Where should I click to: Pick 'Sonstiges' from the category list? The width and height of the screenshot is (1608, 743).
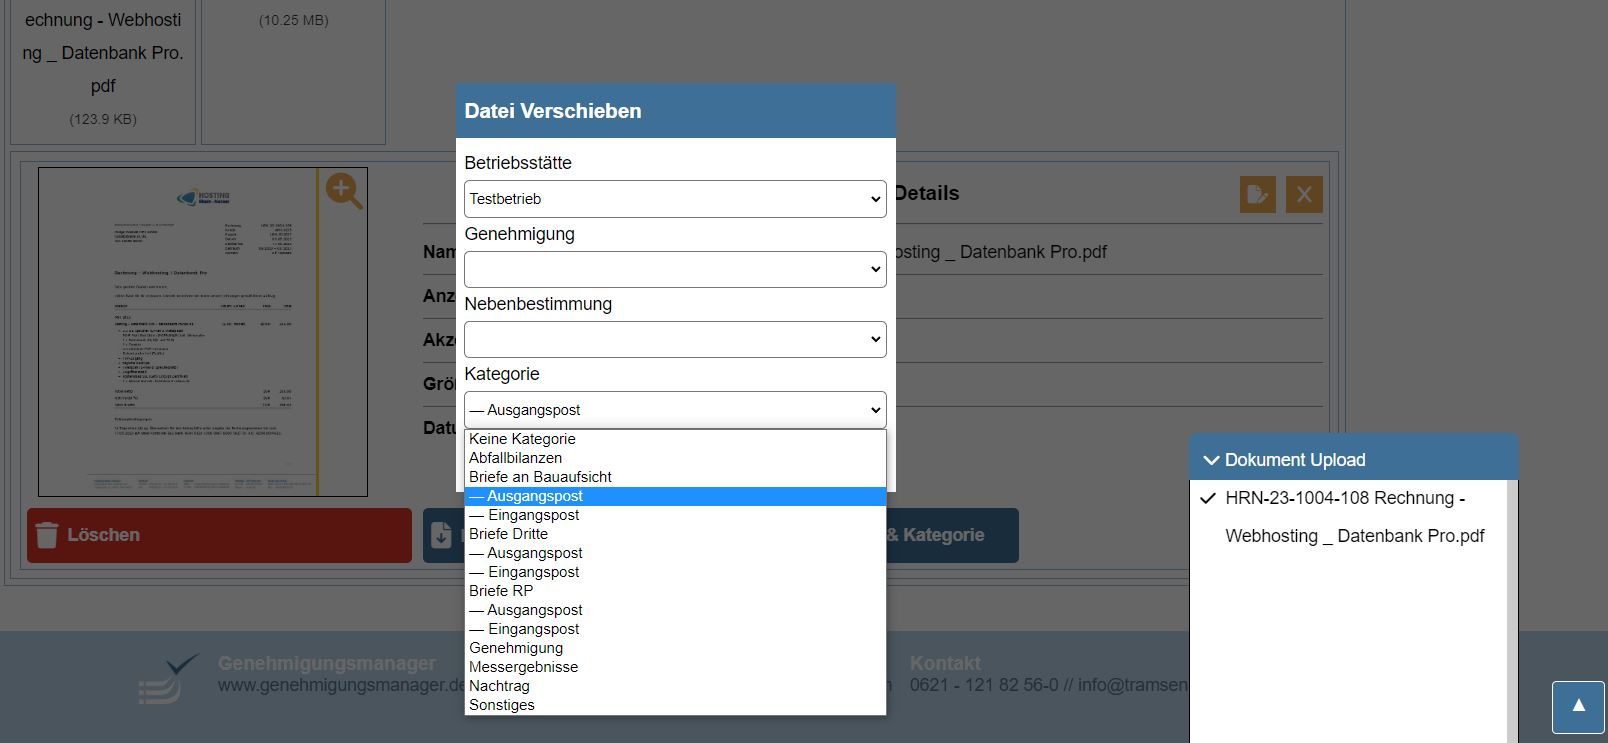(x=501, y=705)
